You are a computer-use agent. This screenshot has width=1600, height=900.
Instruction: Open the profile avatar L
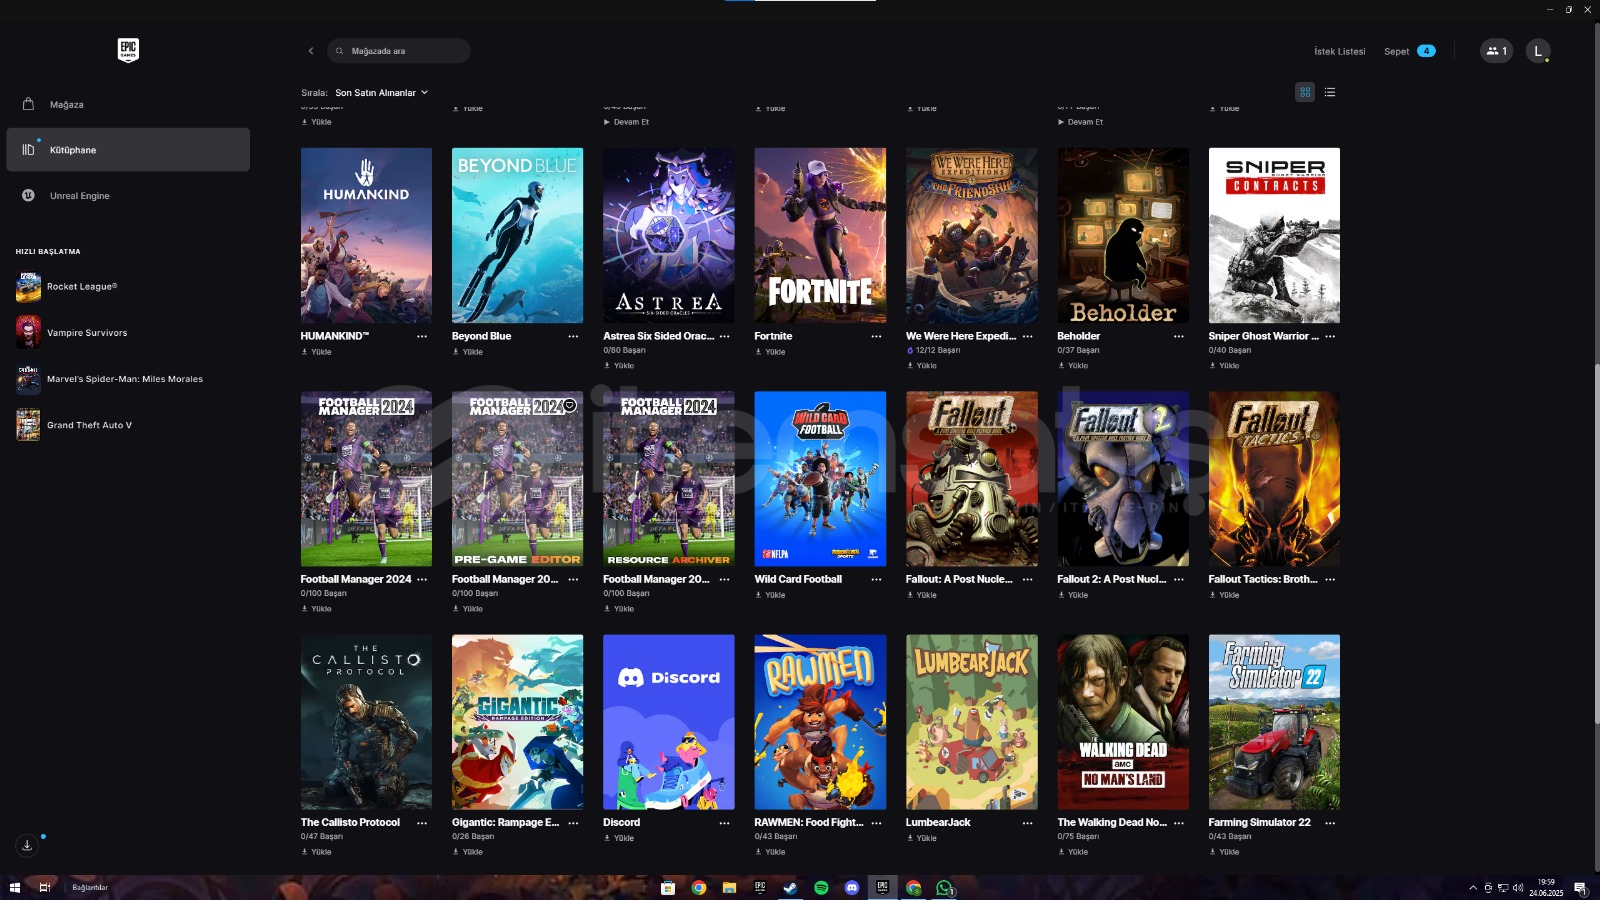click(x=1538, y=51)
